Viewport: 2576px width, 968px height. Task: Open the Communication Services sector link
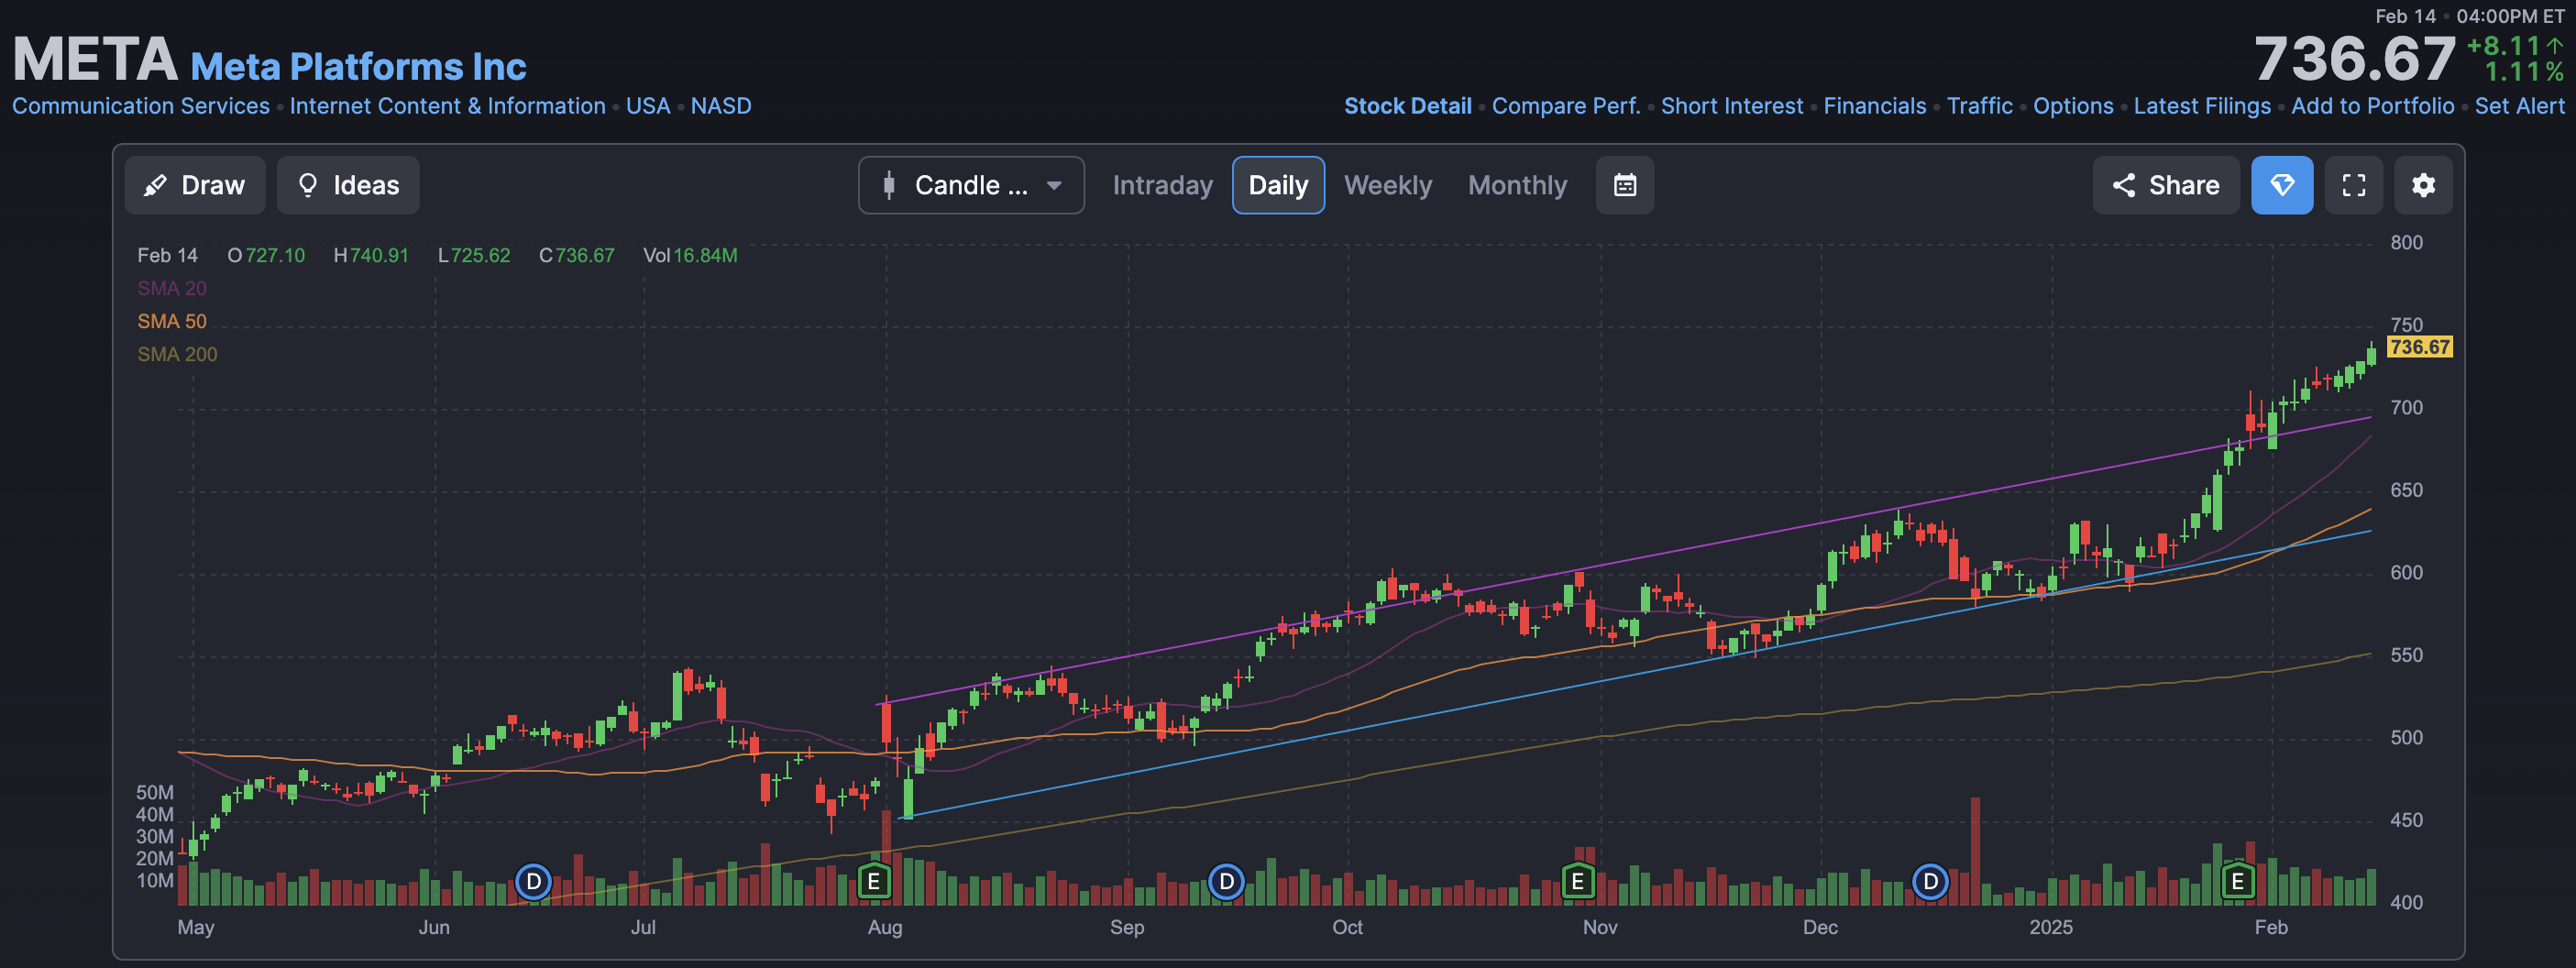[x=141, y=106]
